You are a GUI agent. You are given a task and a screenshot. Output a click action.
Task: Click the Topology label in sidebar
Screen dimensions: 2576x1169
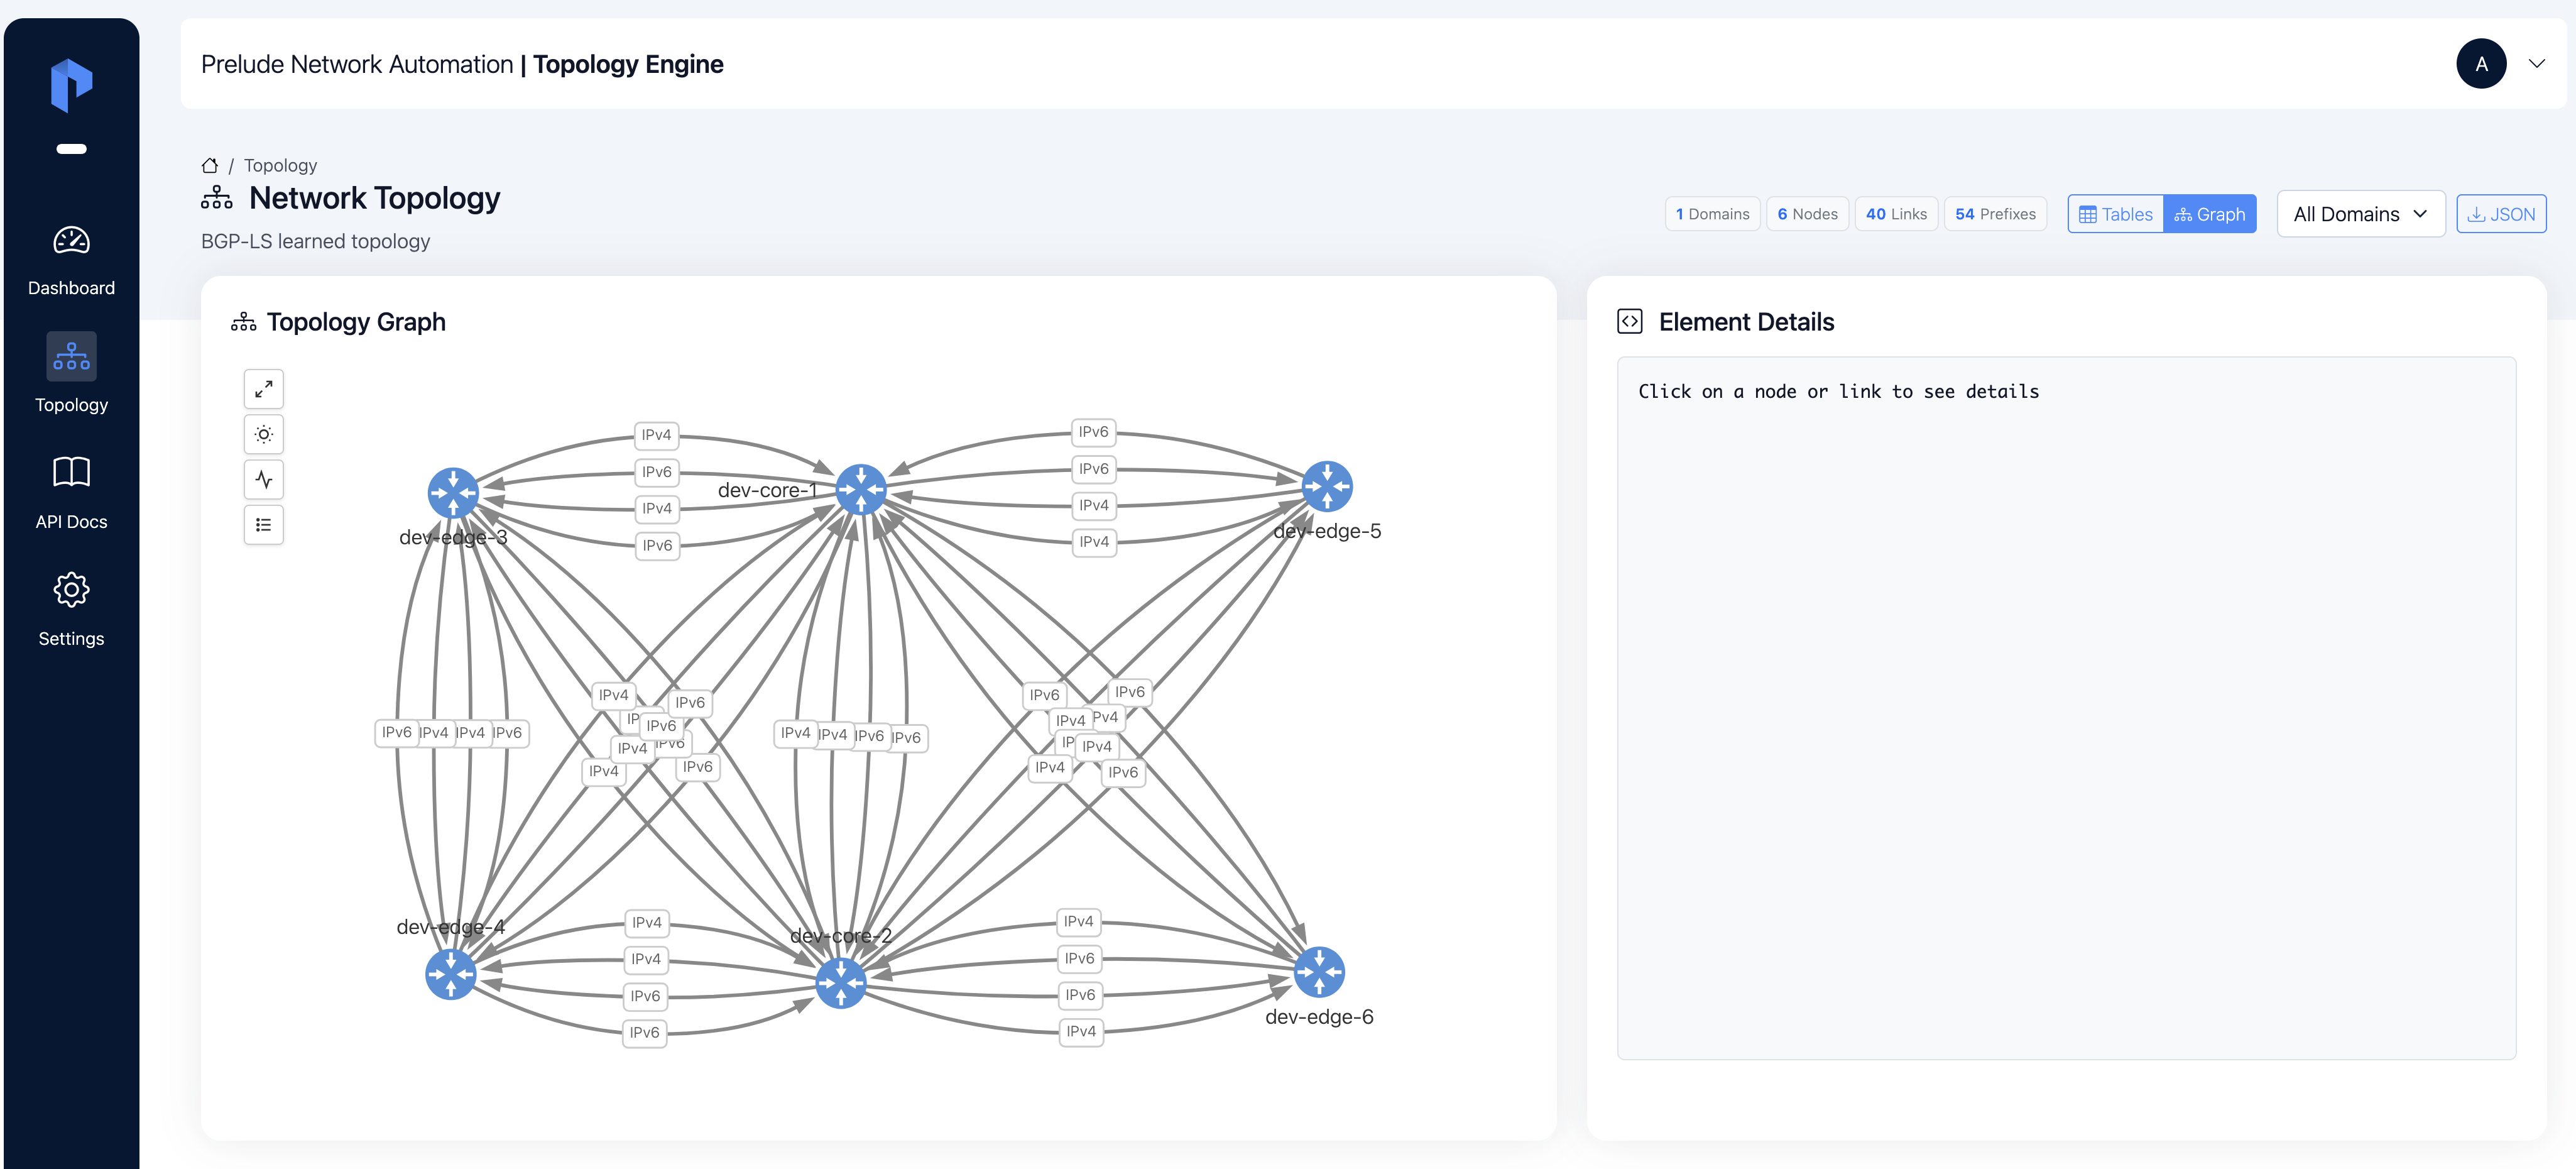71,405
